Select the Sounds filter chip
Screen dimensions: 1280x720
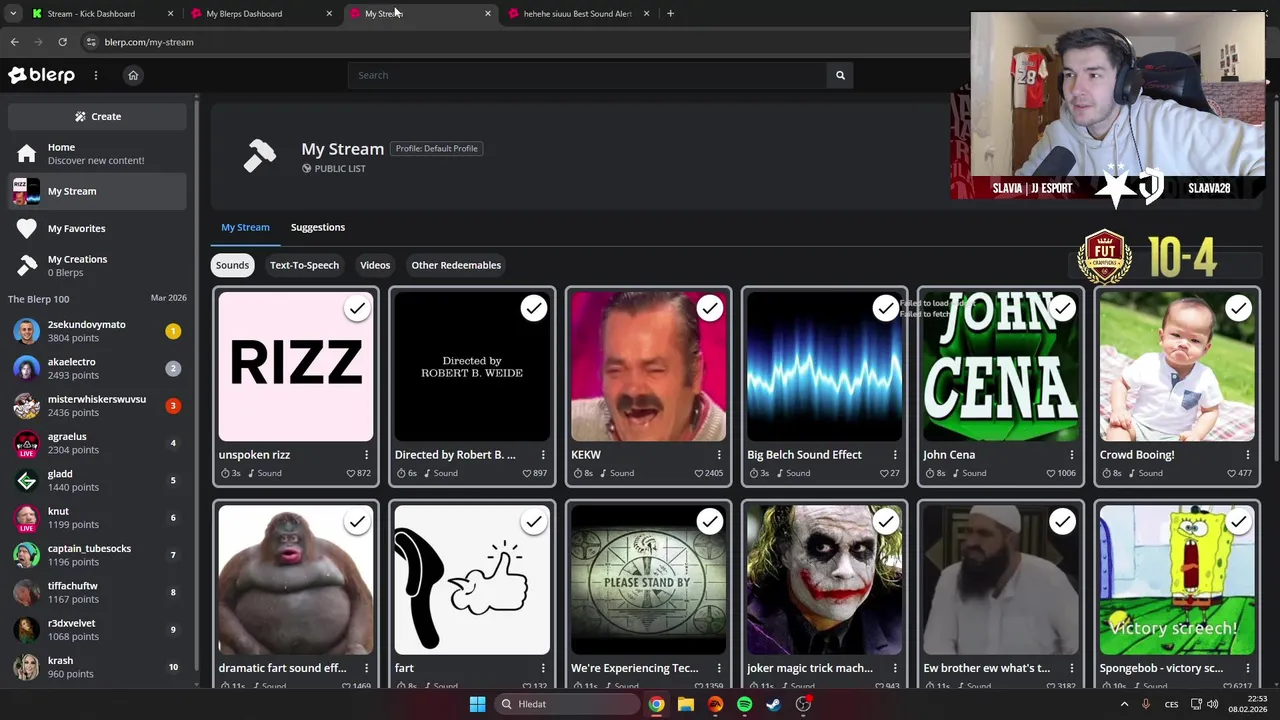click(x=232, y=265)
